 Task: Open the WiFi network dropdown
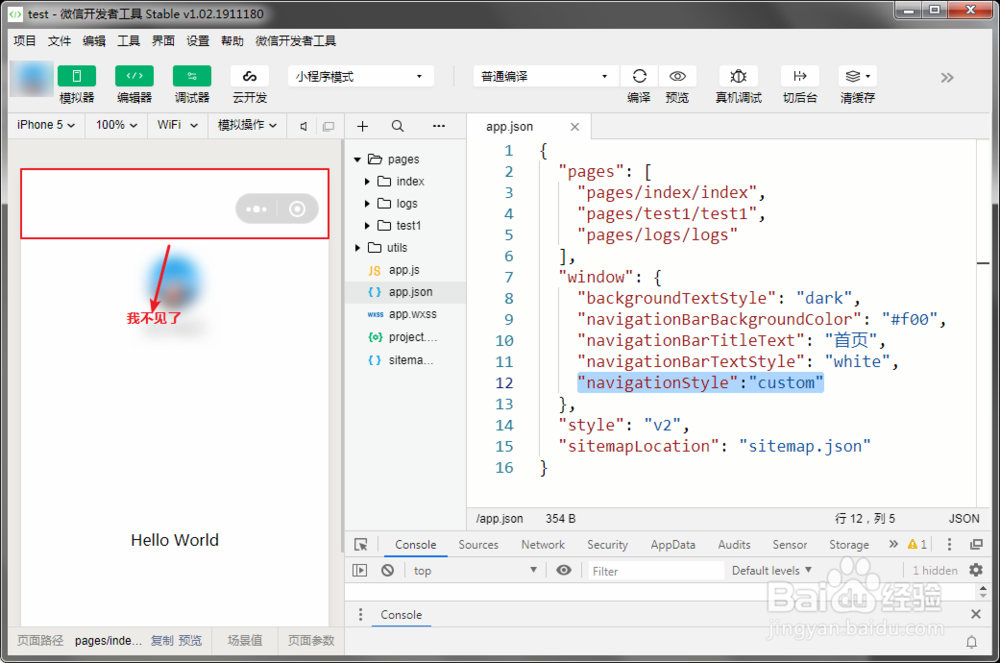tap(177, 125)
